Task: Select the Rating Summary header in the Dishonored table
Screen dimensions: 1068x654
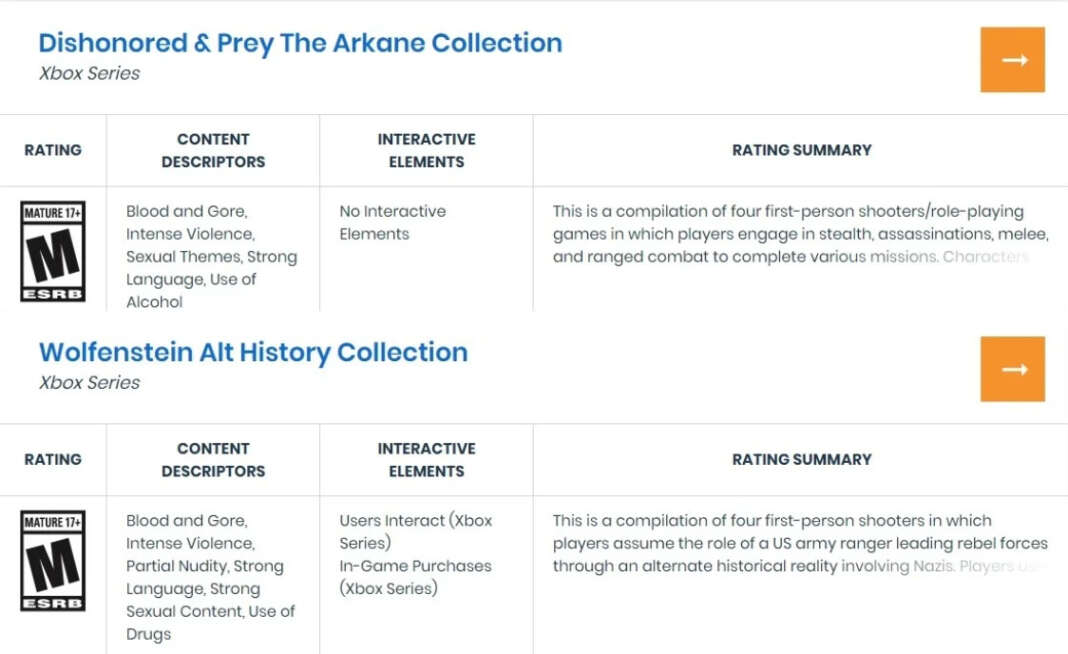Action: click(x=801, y=150)
